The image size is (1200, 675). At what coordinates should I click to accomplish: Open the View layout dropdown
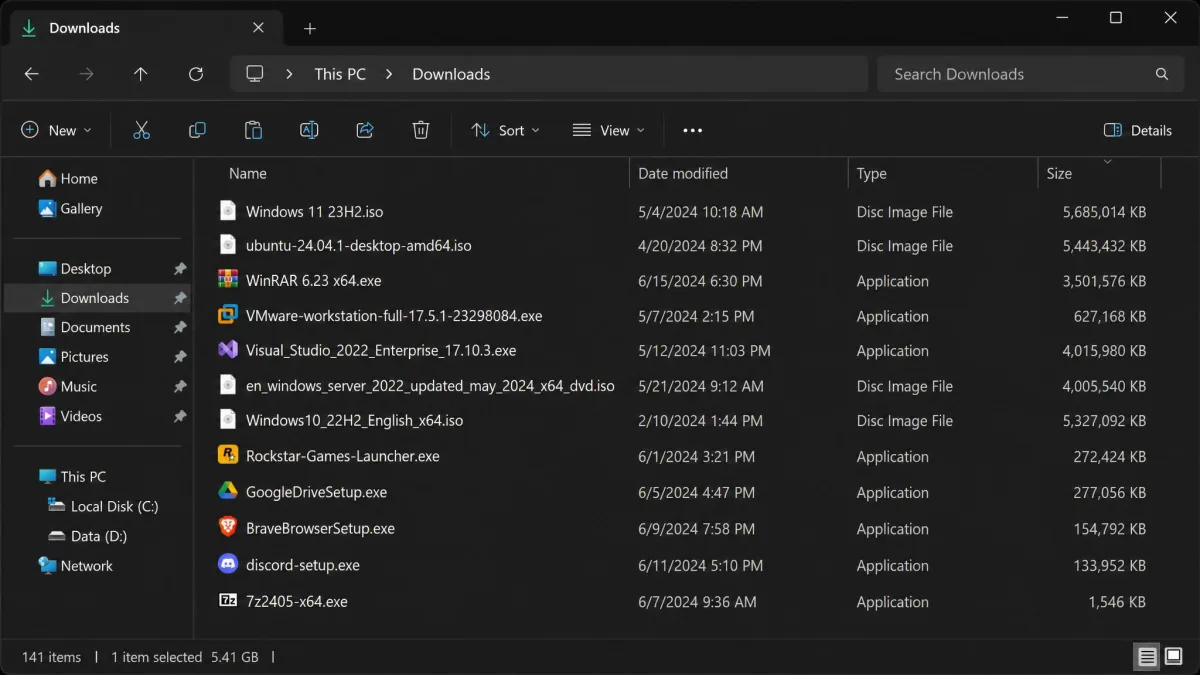(x=609, y=130)
